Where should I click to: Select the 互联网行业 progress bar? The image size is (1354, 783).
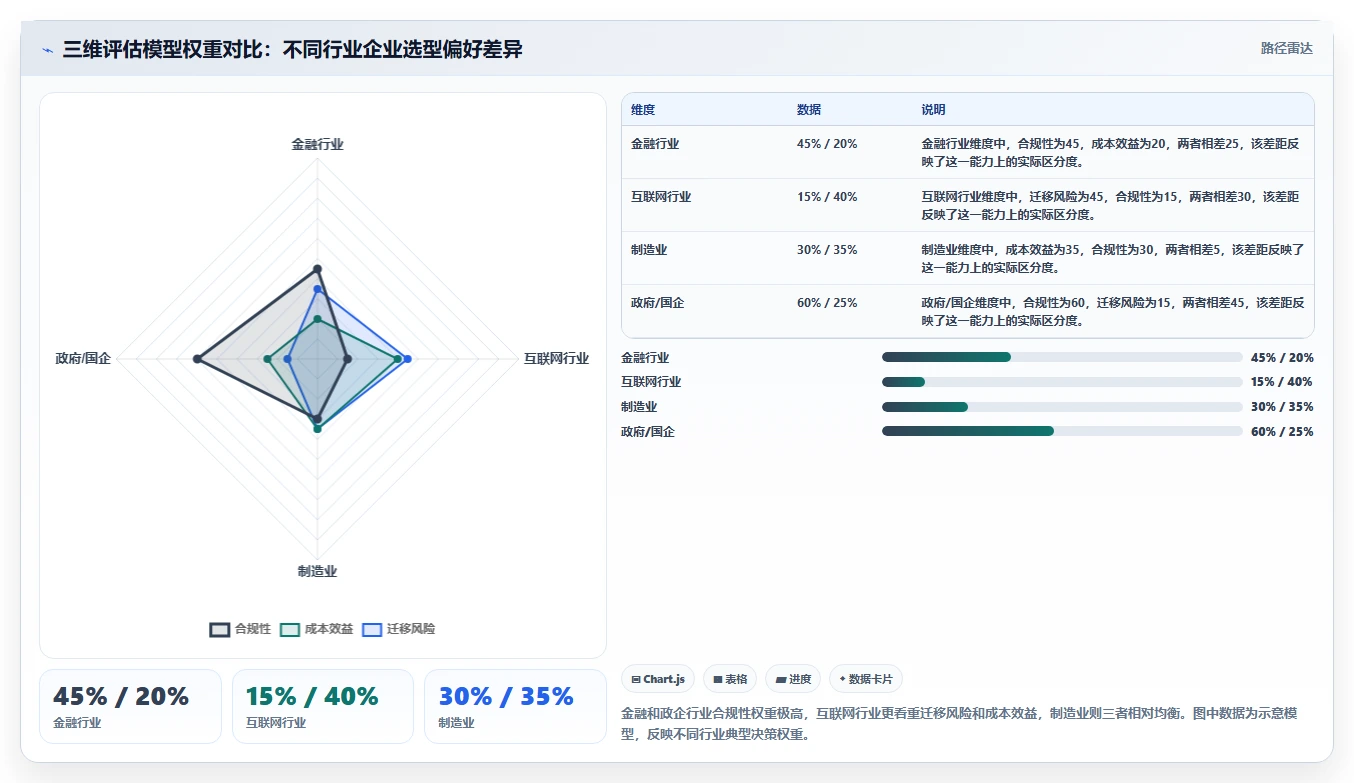click(x=1062, y=382)
